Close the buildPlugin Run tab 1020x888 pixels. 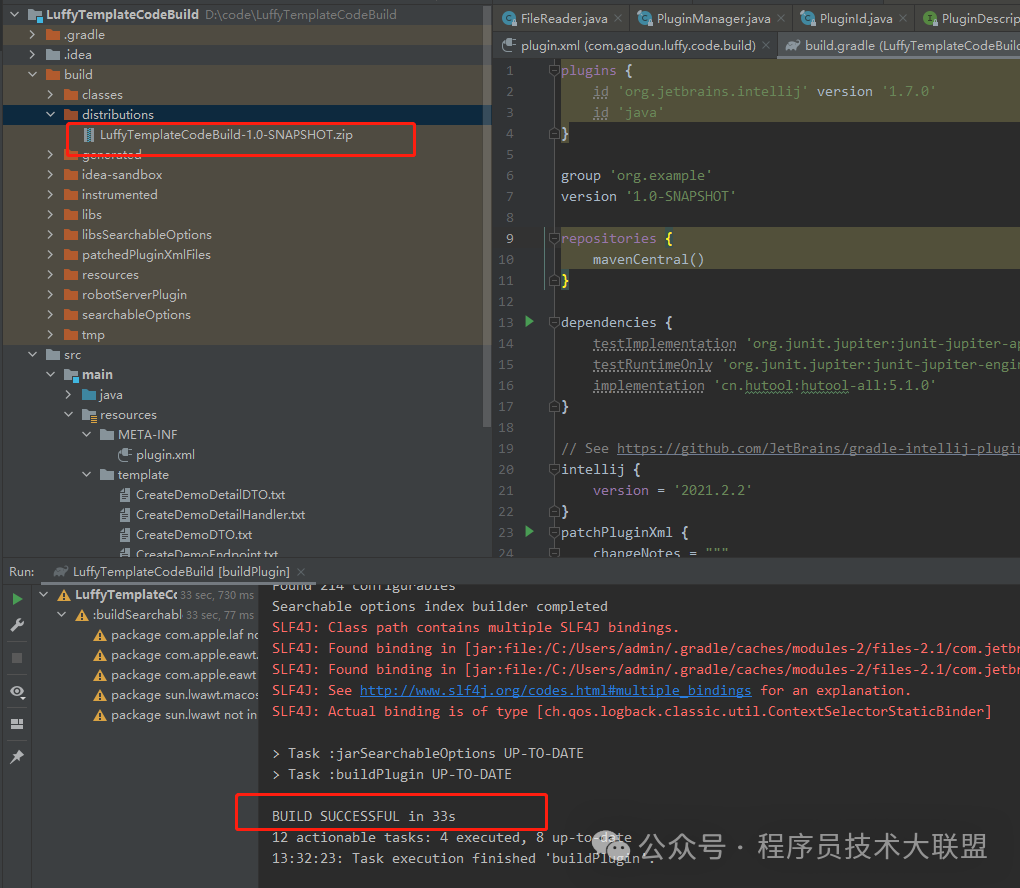301,572
